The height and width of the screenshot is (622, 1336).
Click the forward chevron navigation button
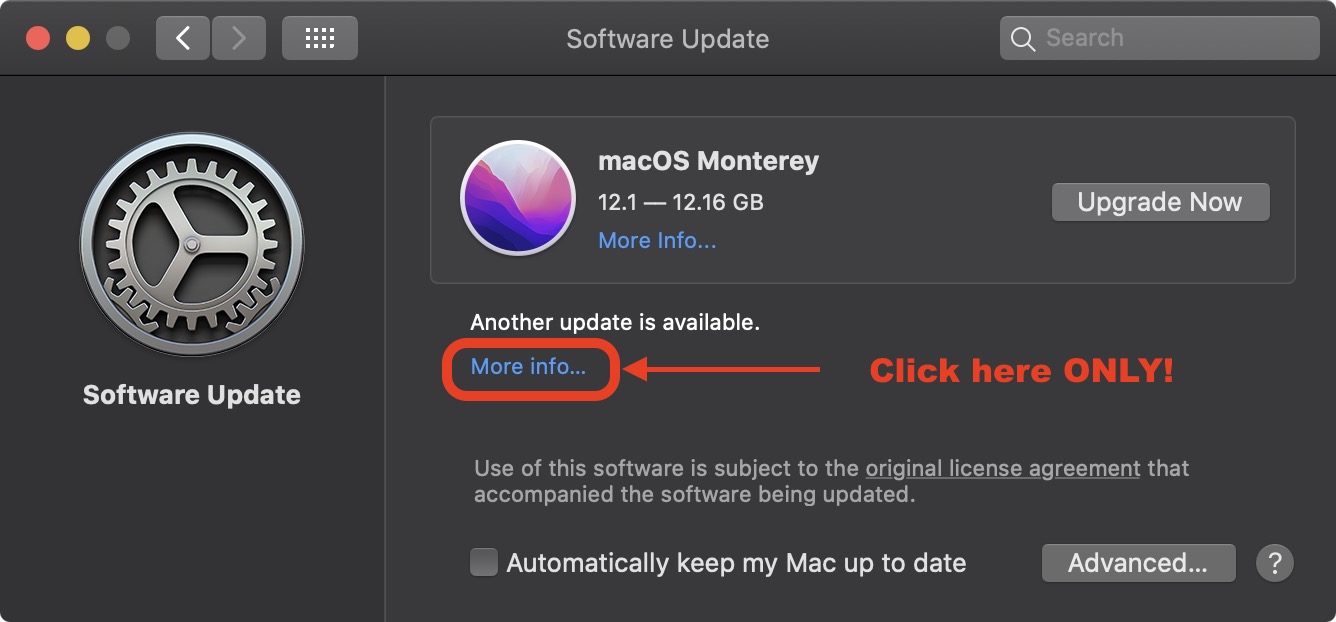[x=238, y=38]
